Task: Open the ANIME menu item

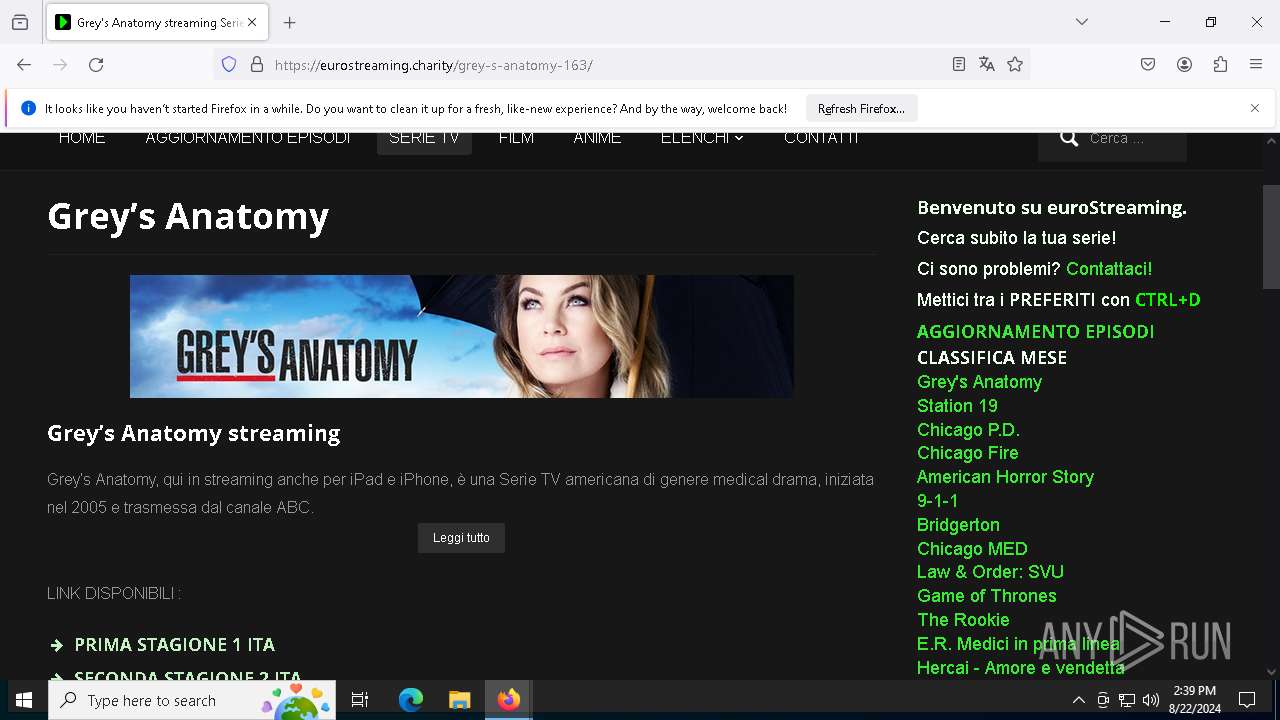Action: click(597, 138)
